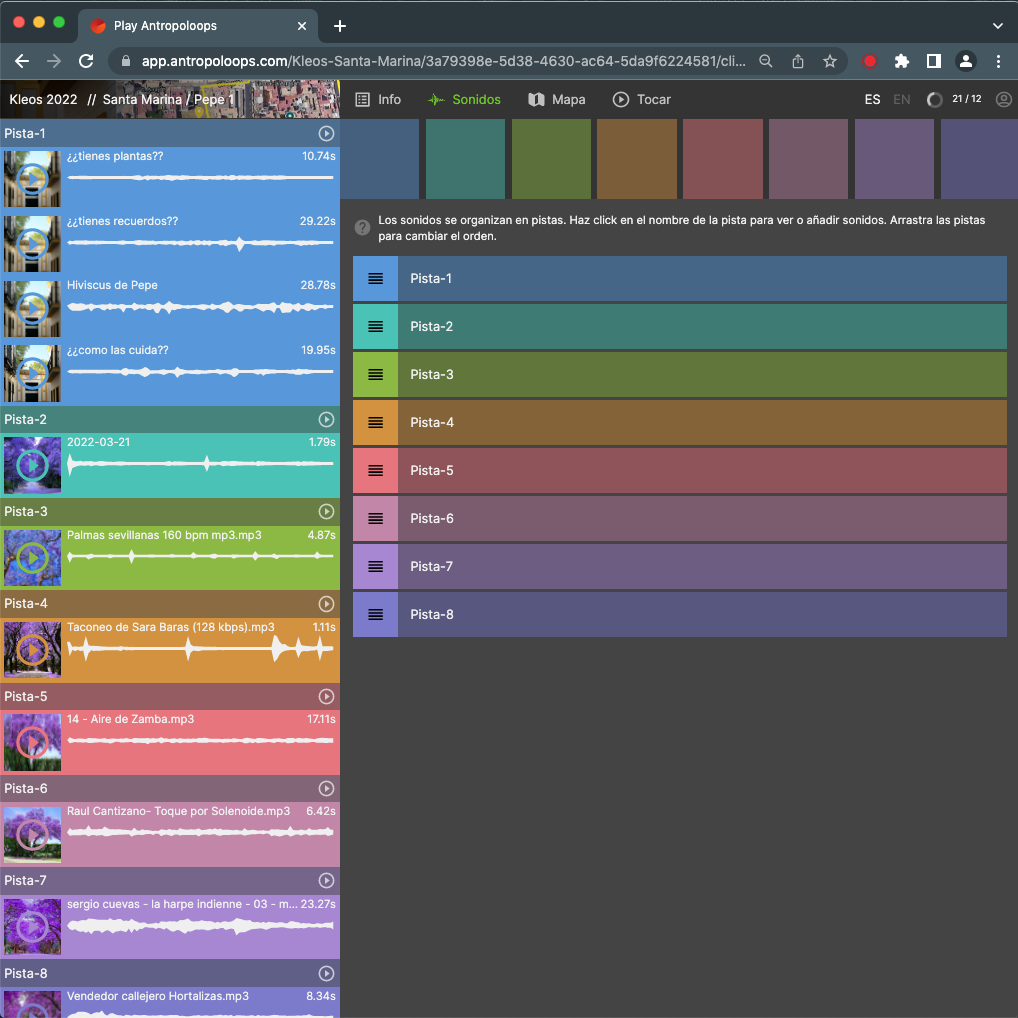The width and height of the screenshot is (1018, 1018).
Task: Play the '¿¿tienes plantas??' sound clip
Action: [33, 179]
